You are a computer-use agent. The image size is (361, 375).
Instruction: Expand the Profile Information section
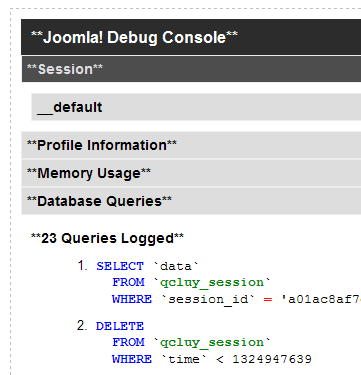click(x=191, y=145)
